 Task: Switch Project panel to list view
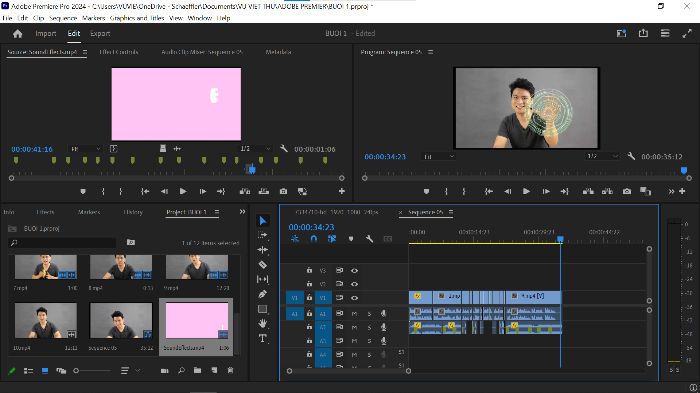(29, 370)
